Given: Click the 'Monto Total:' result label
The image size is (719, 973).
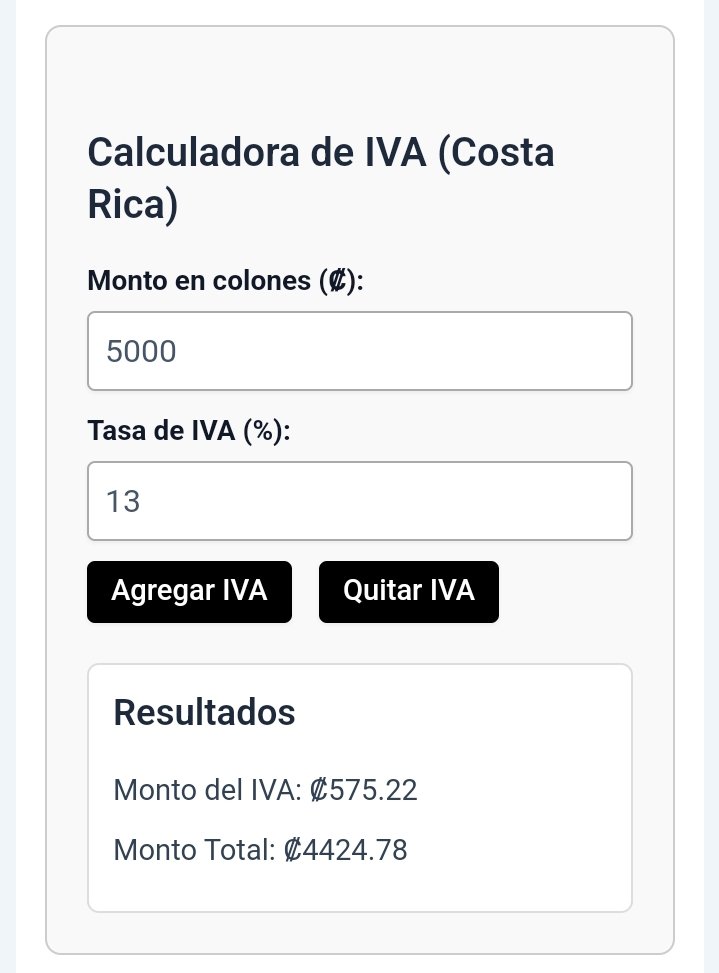Looking at the screenshot, I should pos(194,850).
